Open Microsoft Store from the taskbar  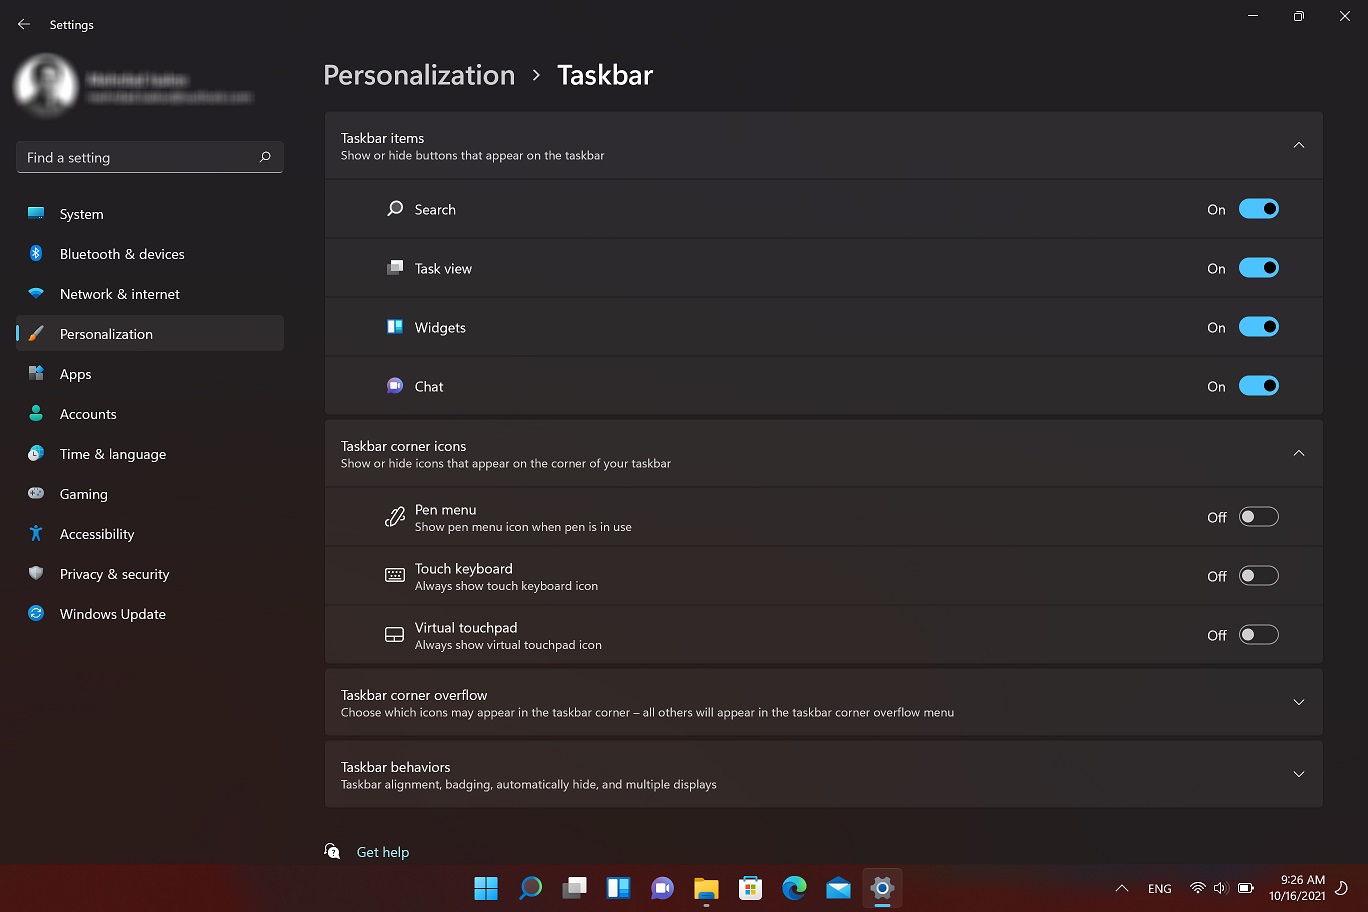[x=750, y=888]
